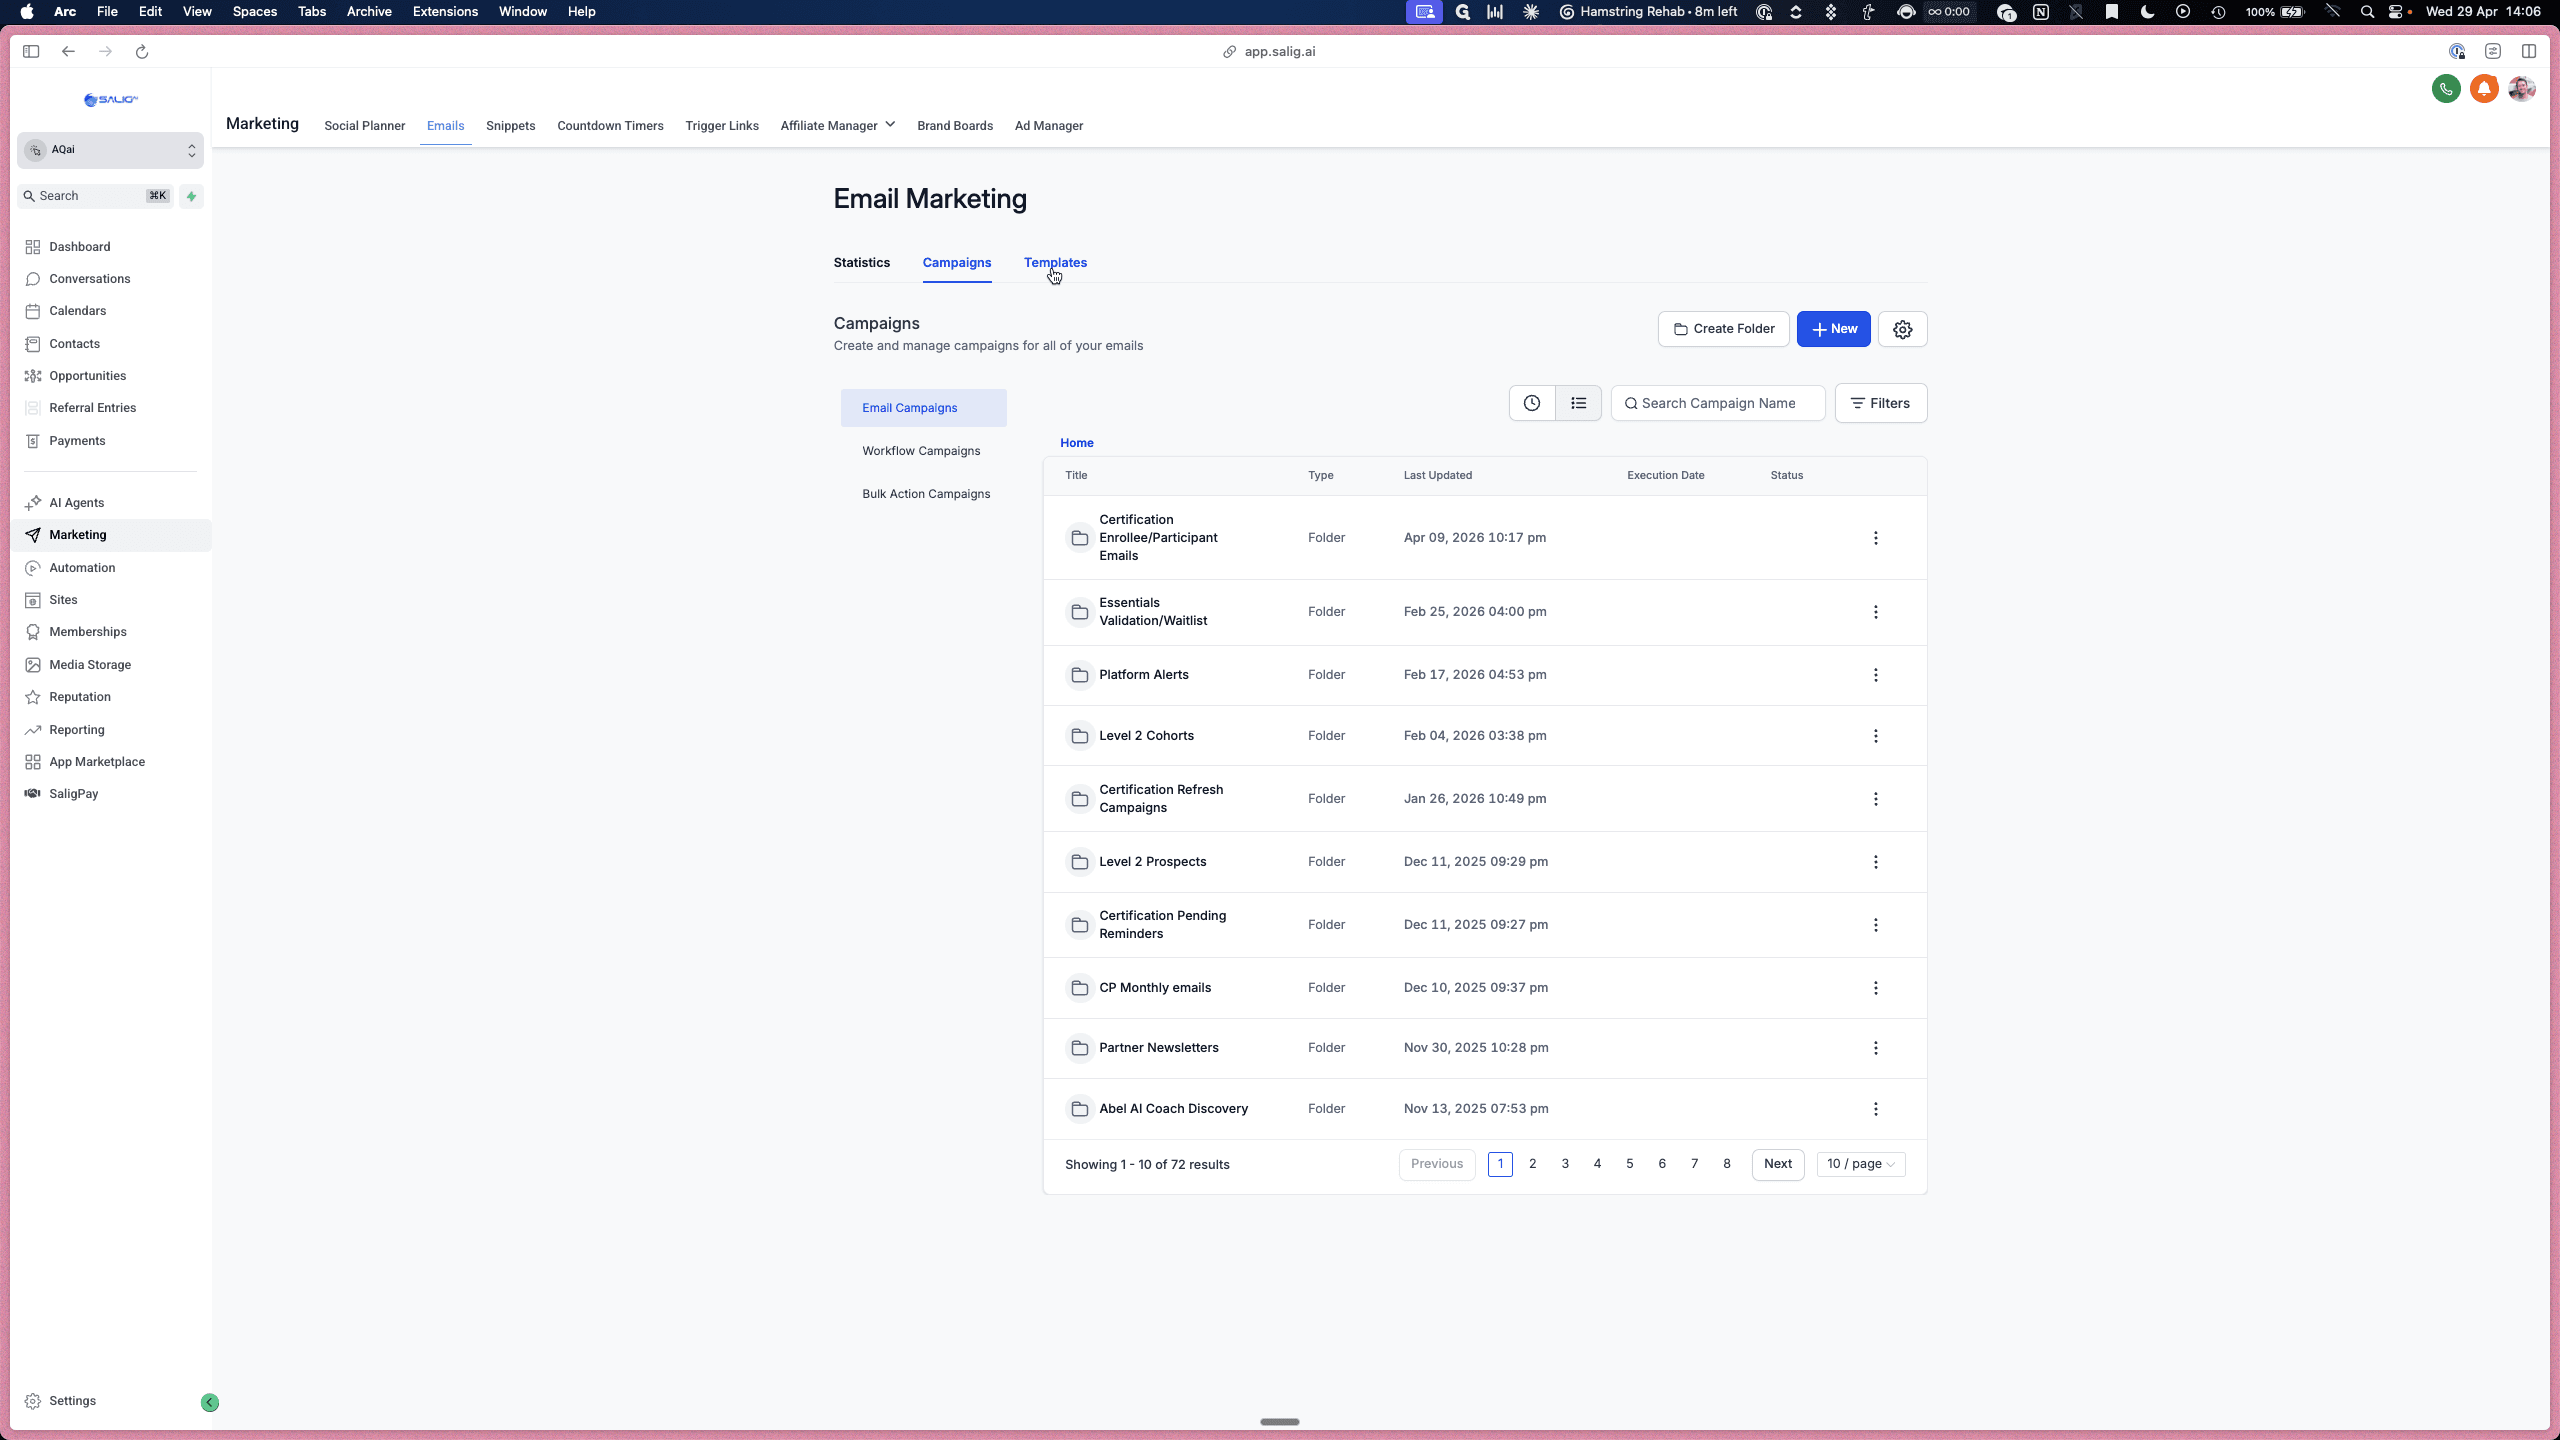Open the 10 / page size dropdown

coord(1860,1164)
